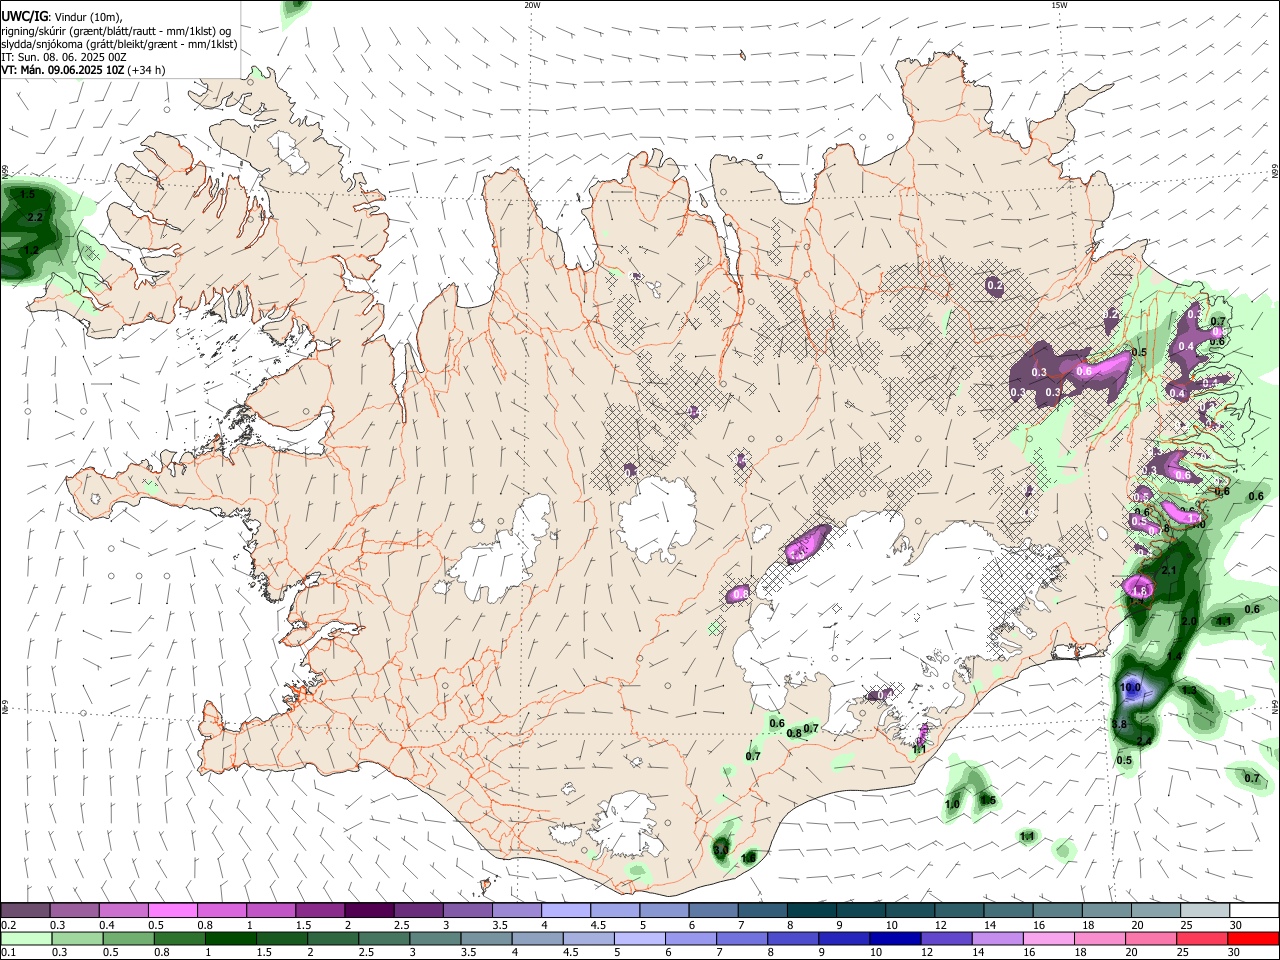Select the snow-scale swatch labeled 25

pos(1206,910)
